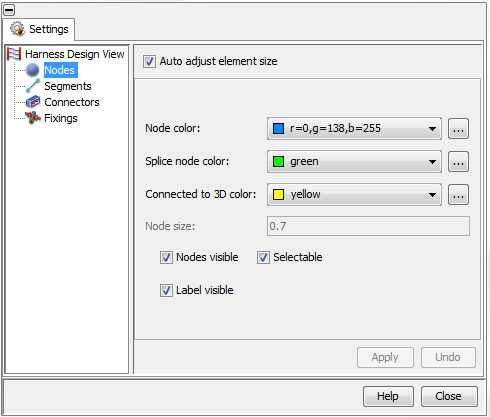Select Segments in the settings tree

coord(68,86)
